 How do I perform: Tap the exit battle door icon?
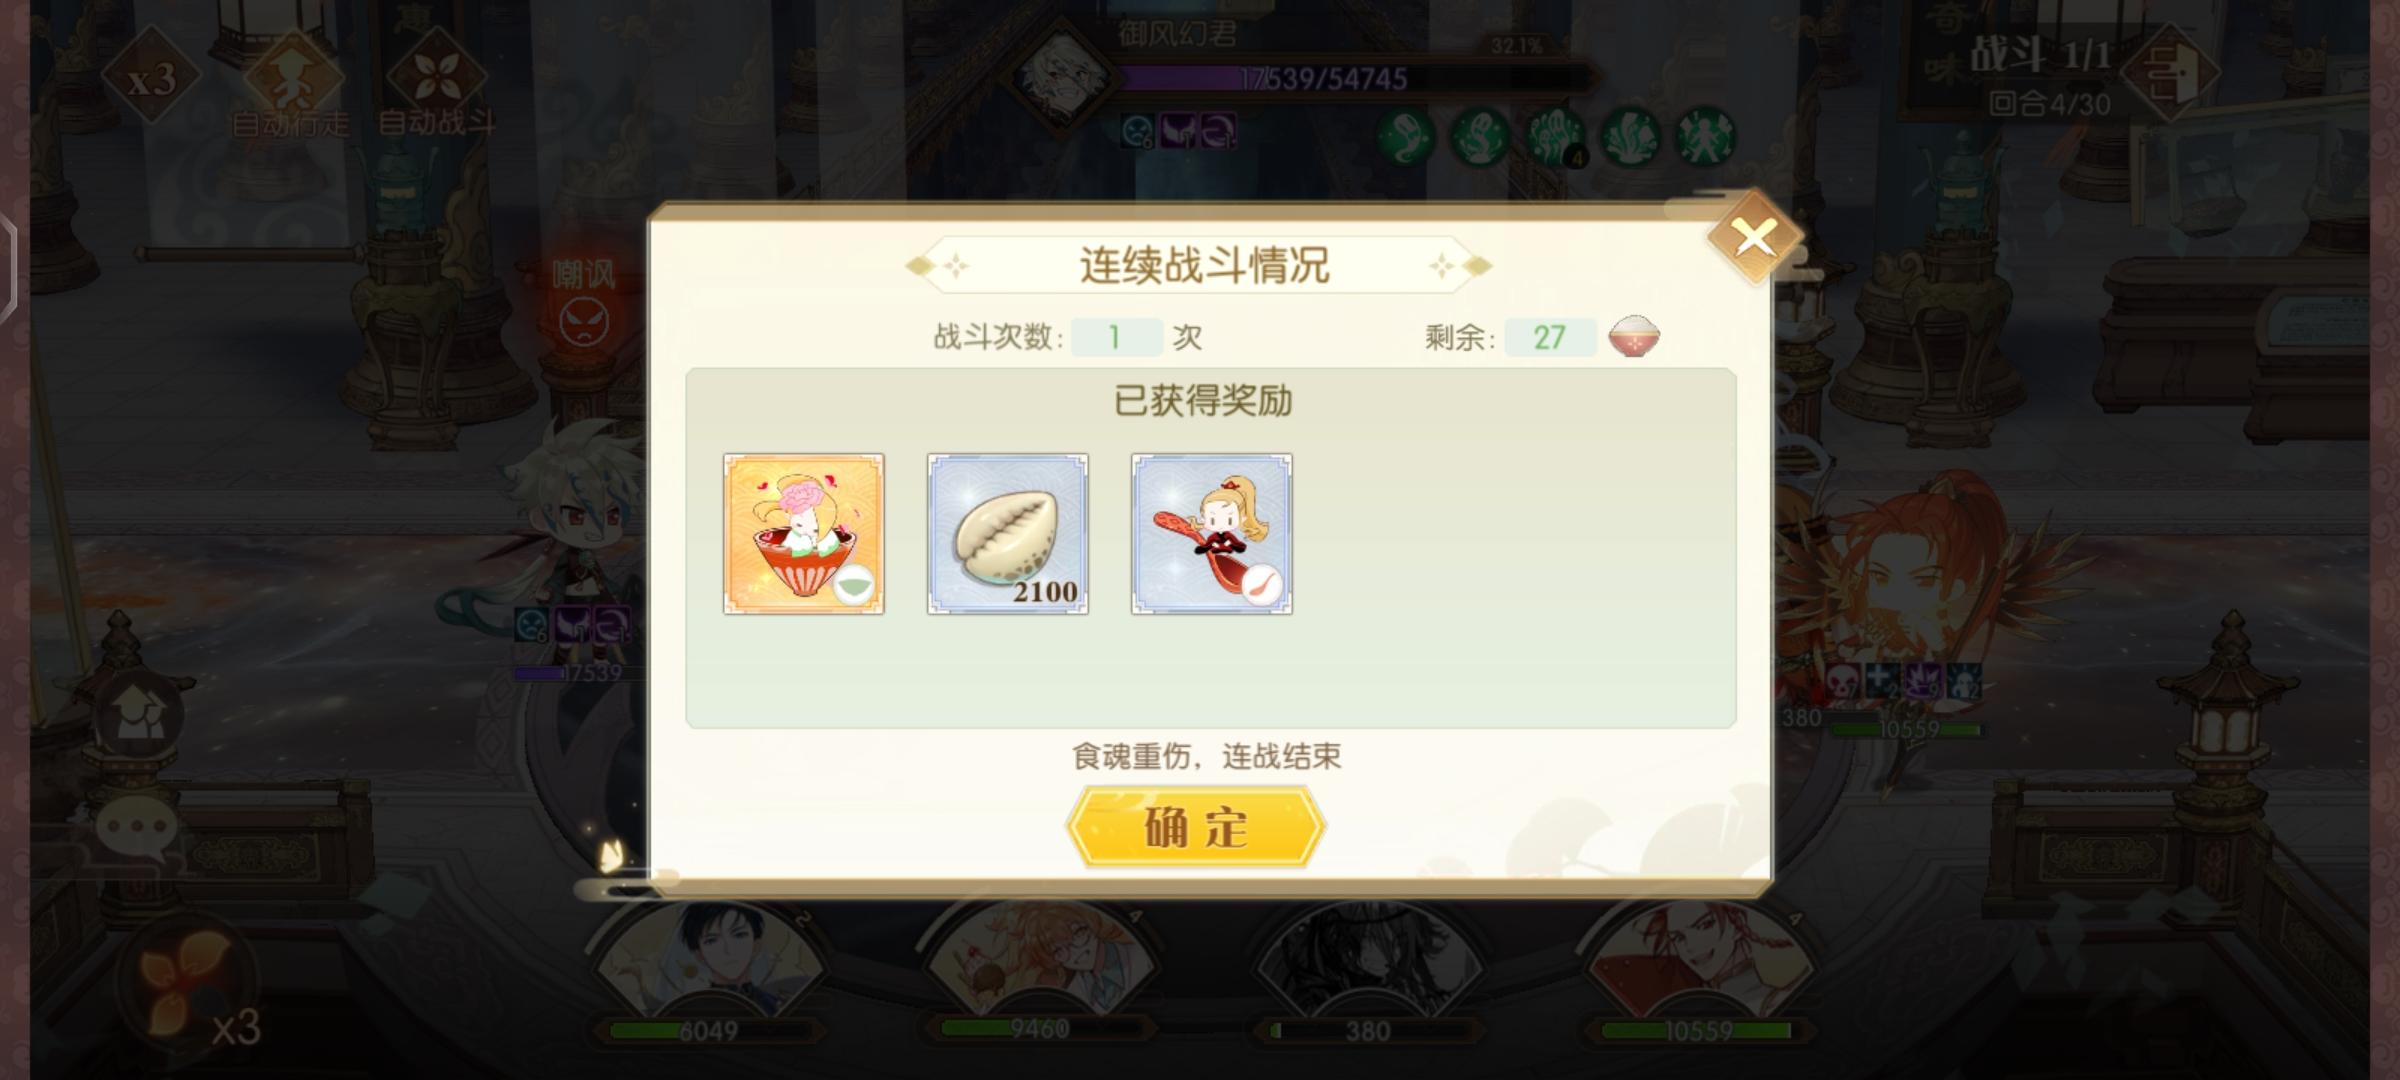pyautogui.click(x=2170, y=72)
